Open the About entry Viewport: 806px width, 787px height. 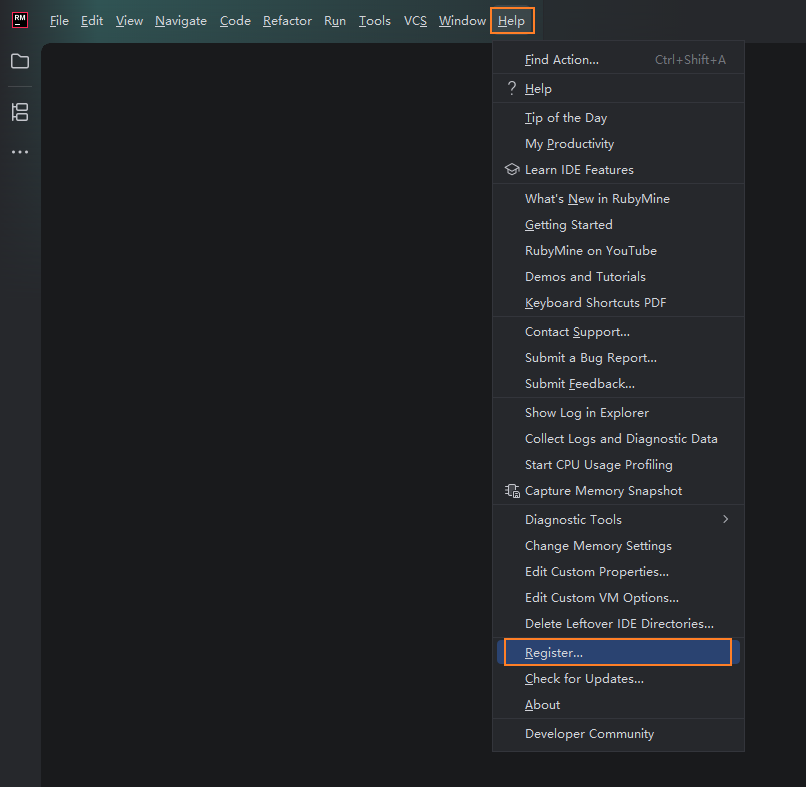click(618, 704)
